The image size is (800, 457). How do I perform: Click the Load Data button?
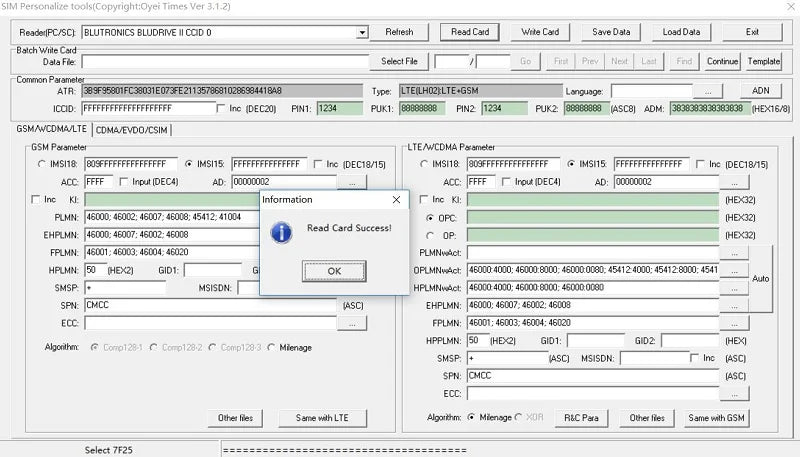pyautogui.click(x=681, y=32)
